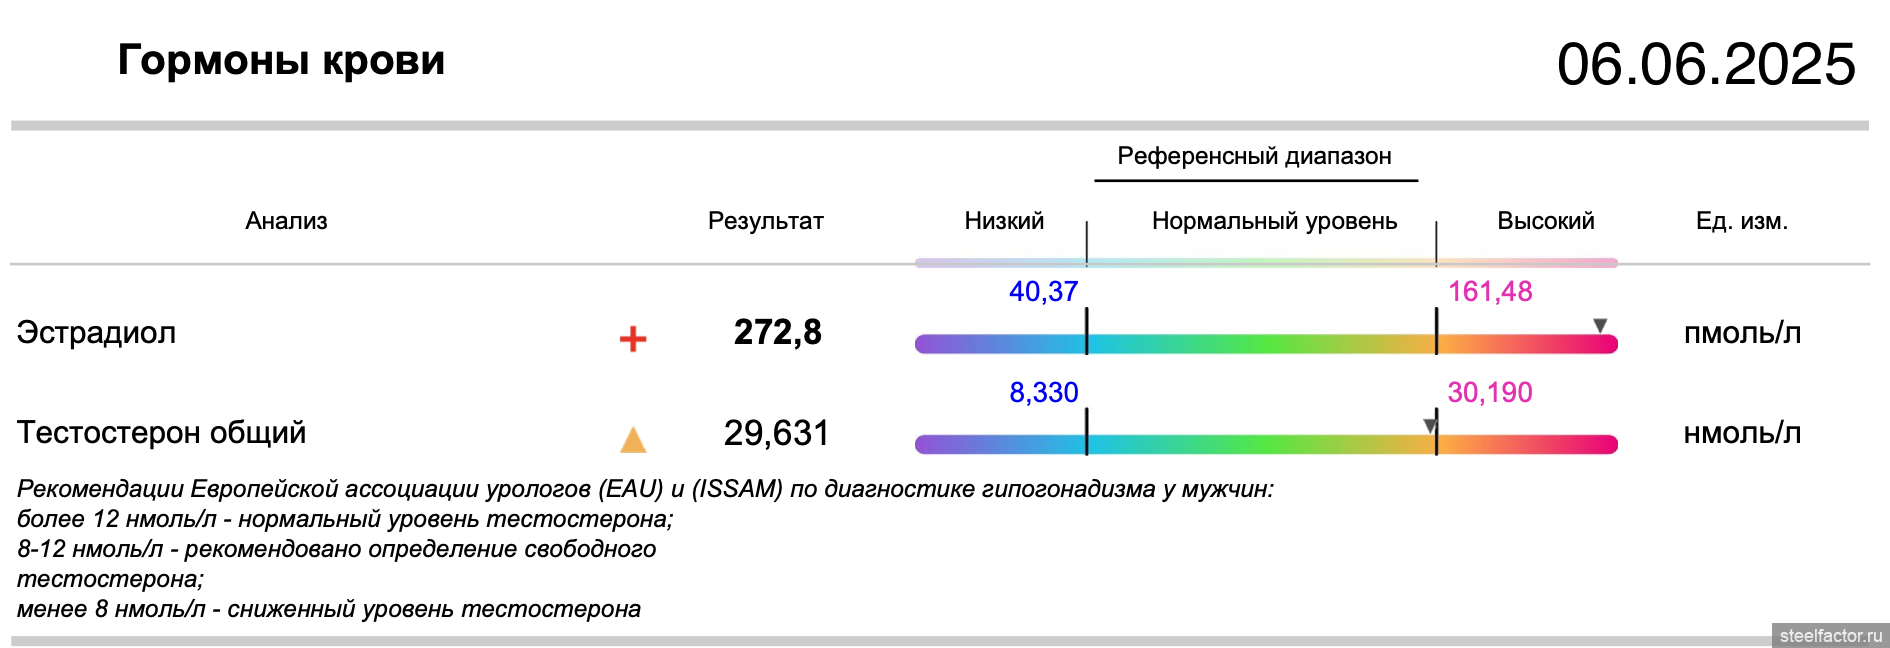This screenshot has height=648, width=1890.
Task: Click the Эстрадиол result value 272,8
Action: (x=777, y=332)
